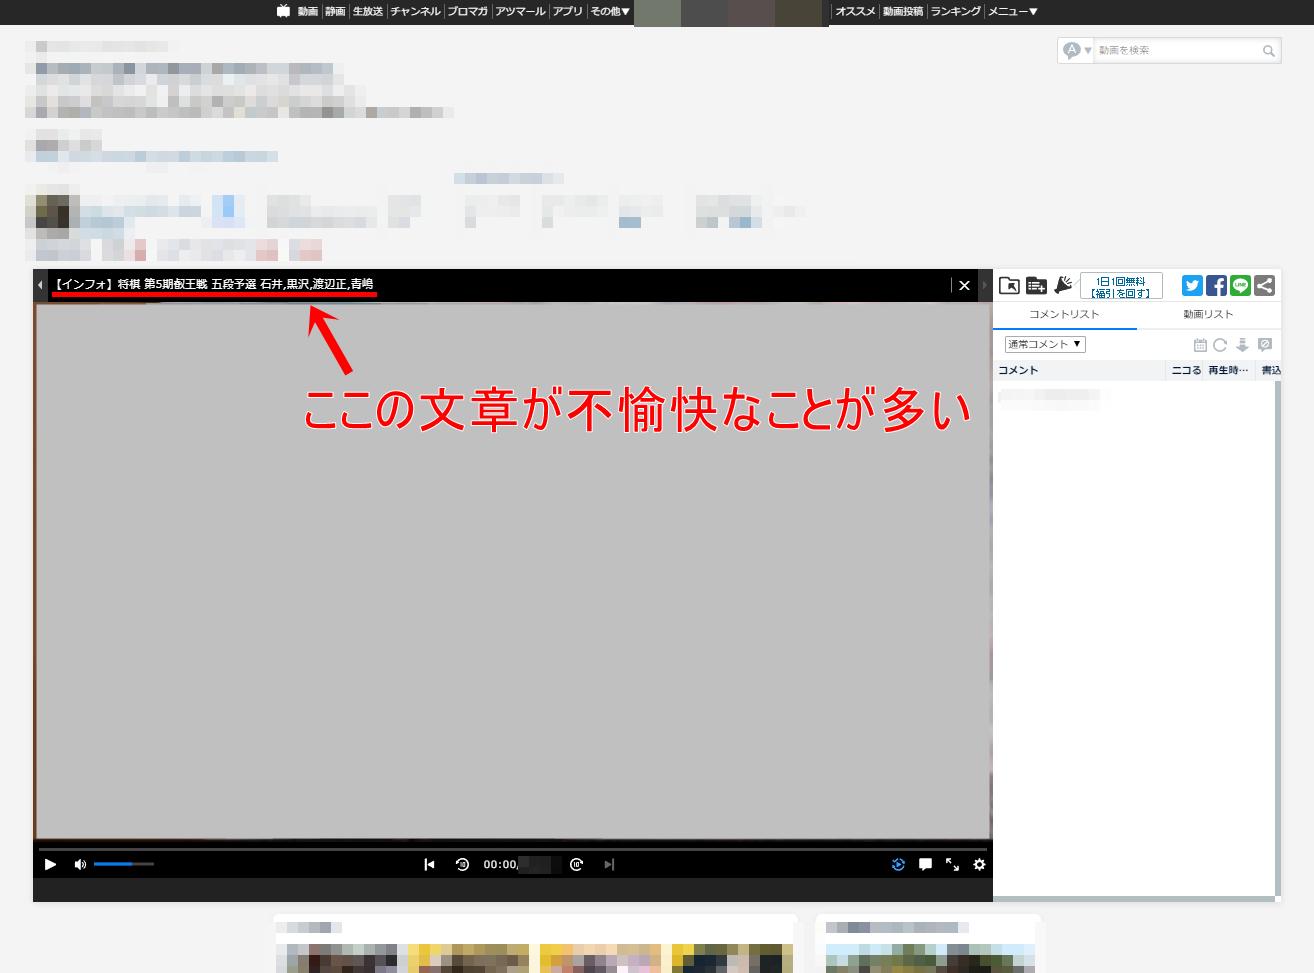The image size is (1314, 973).
Task: Click the megaphone Nico-ad promotion icon
Action: pos(1062,285)
